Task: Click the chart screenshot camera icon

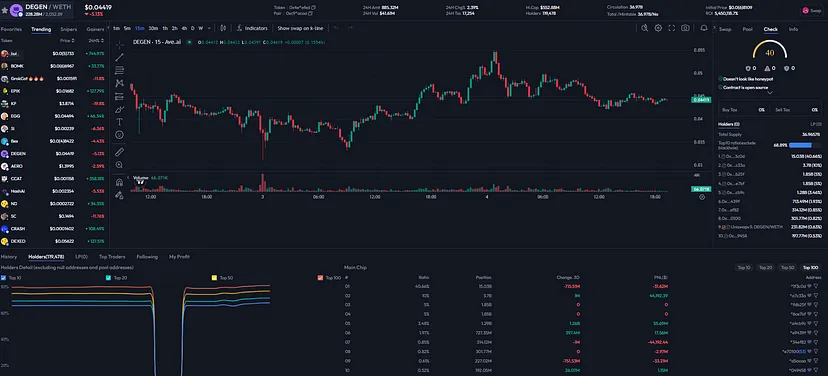Action: 685,28
